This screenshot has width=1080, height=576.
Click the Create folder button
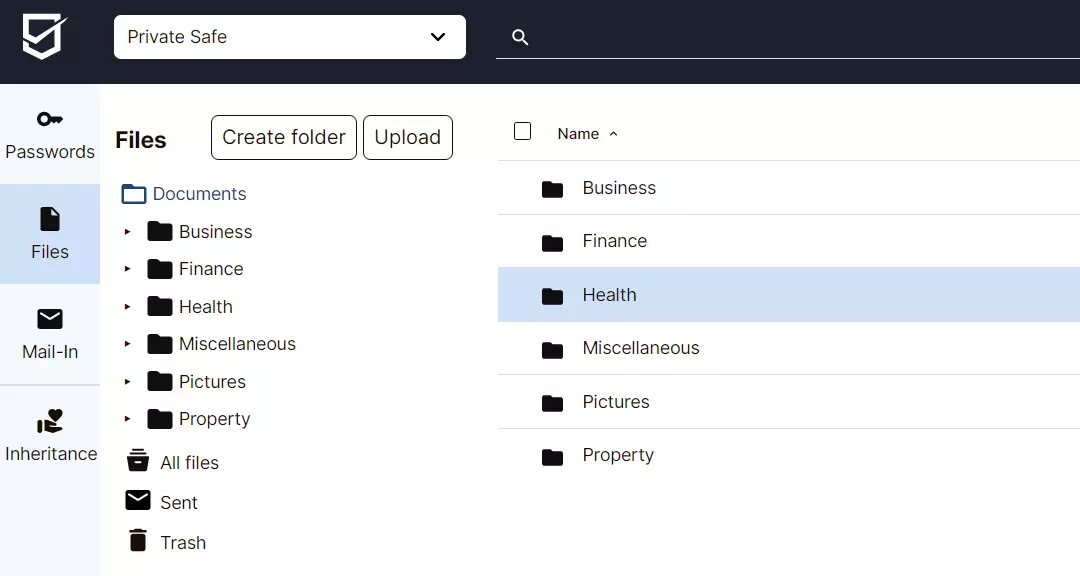point(284,138)
